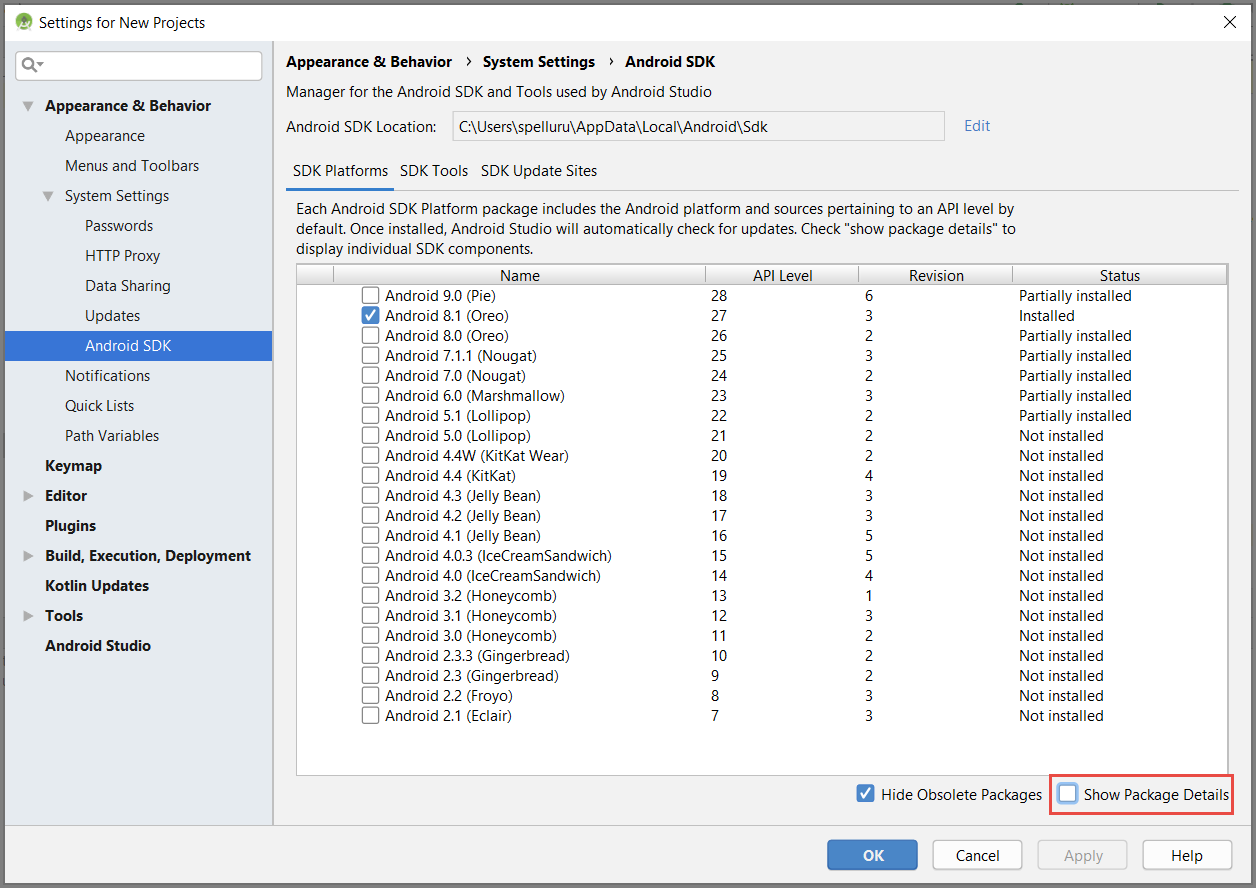
Task: Check Android 2.1 (Eclair)
Action: 370,715
